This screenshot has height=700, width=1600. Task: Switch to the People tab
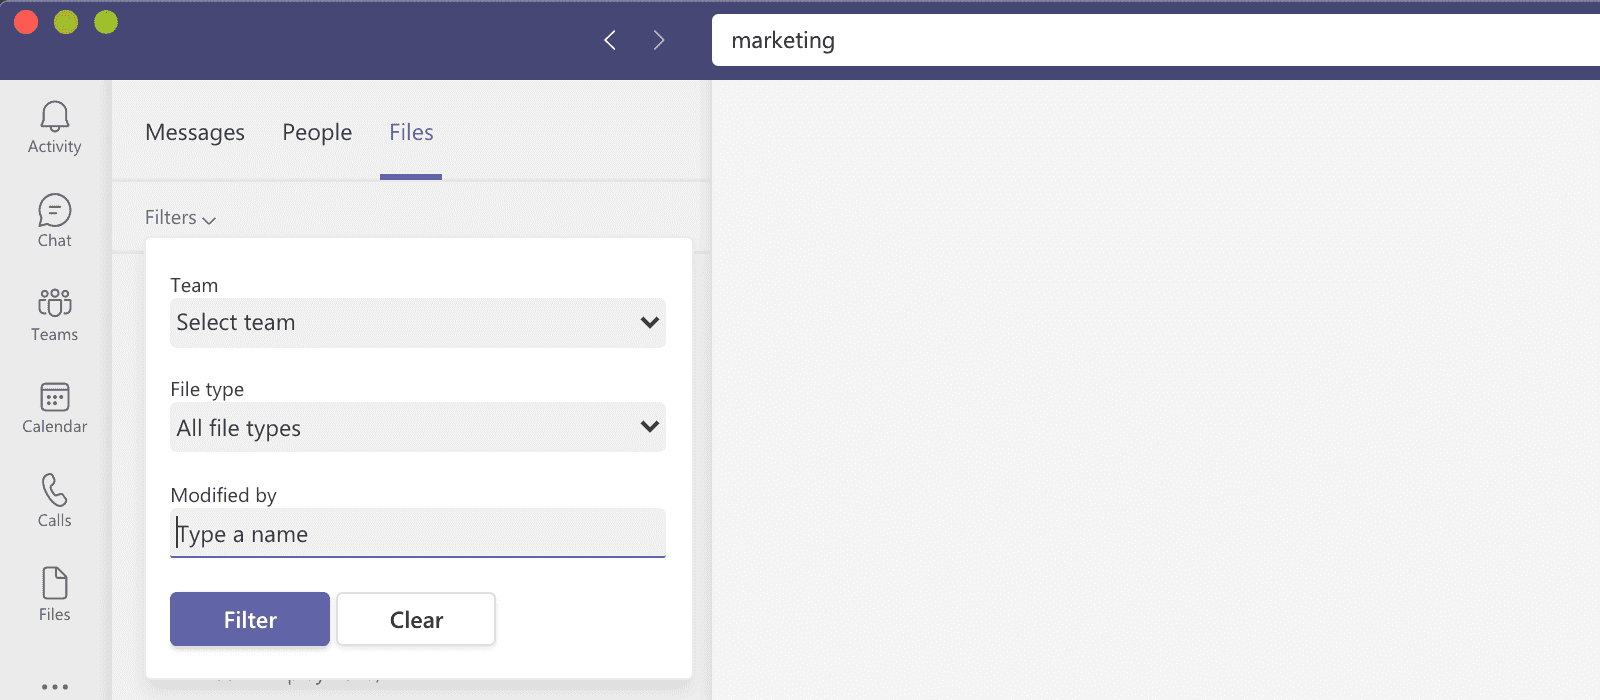point(317,133)
